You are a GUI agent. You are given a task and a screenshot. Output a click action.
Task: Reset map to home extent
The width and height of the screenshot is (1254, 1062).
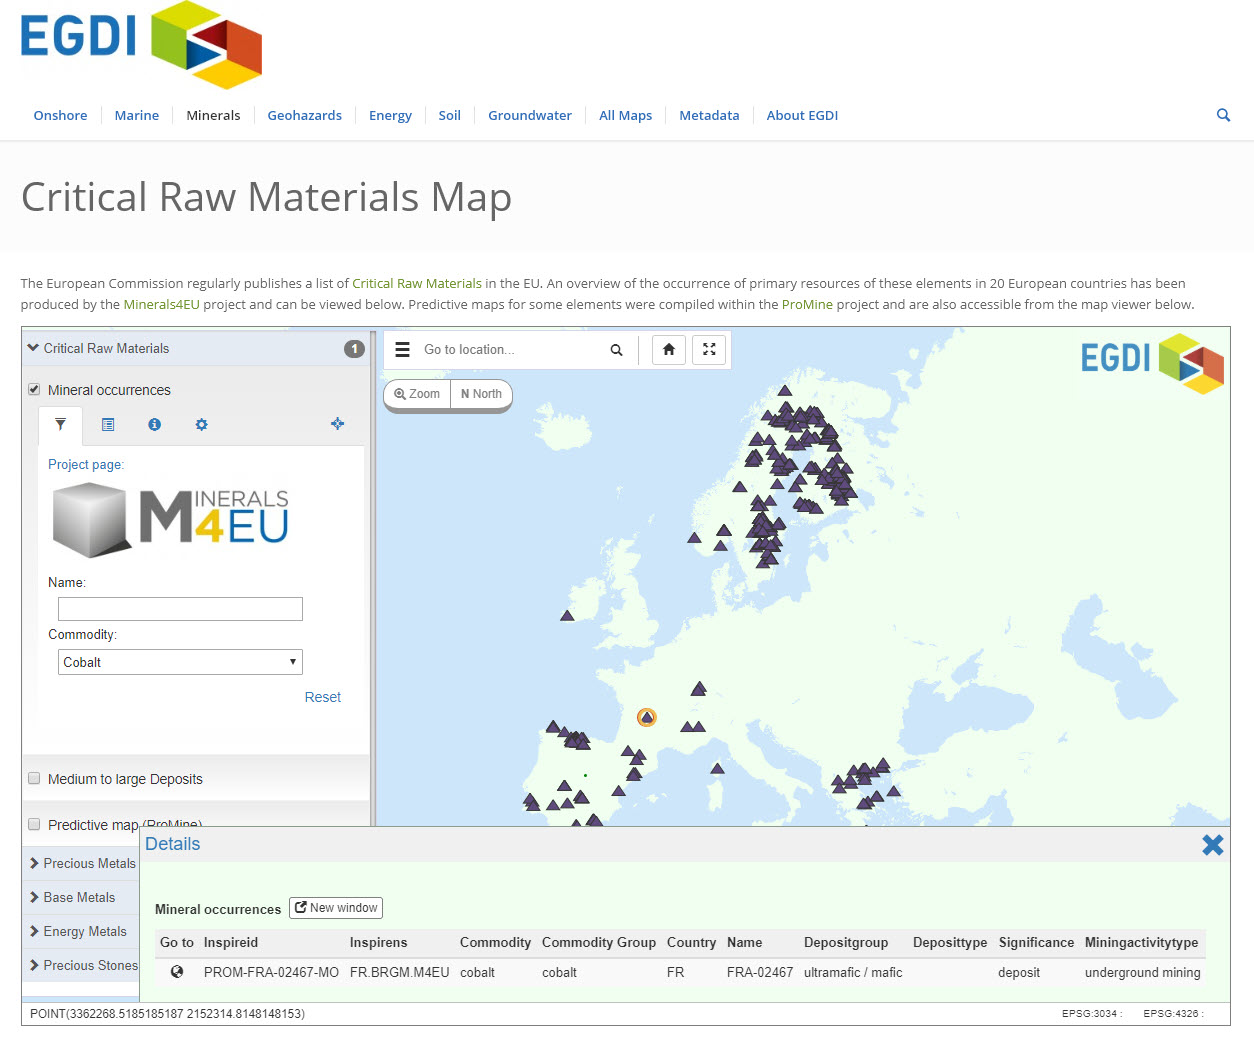coord(669,350)
